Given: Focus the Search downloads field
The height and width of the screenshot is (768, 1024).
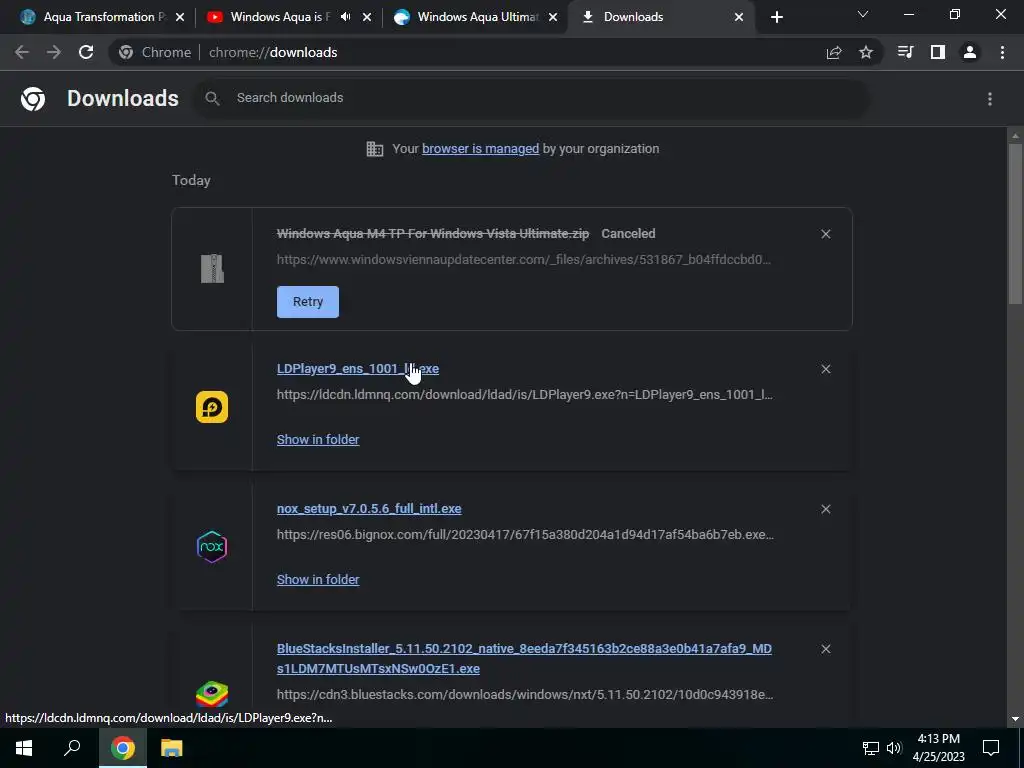Looking at the screenshot, I should [532, 98].
